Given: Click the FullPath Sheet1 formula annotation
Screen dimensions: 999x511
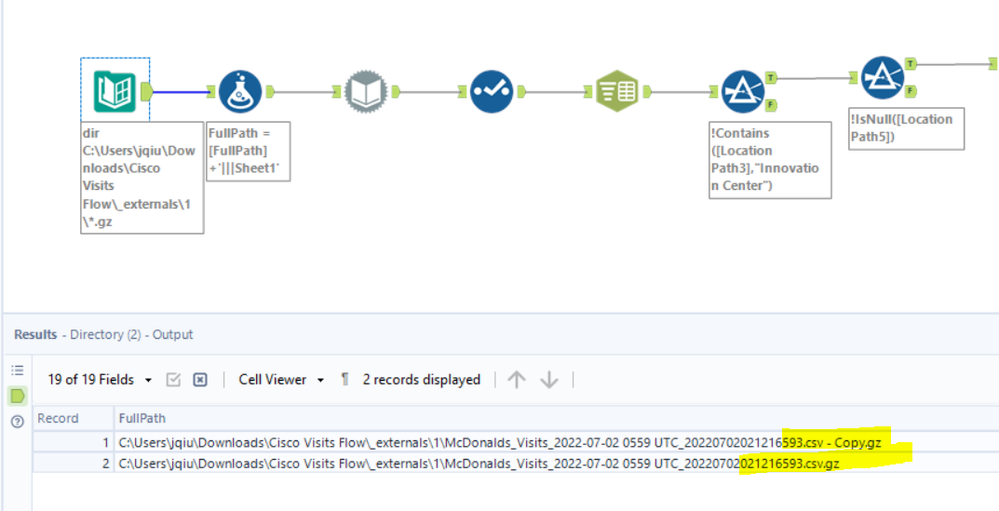Looking at the screenshot, I should (248, 152).
